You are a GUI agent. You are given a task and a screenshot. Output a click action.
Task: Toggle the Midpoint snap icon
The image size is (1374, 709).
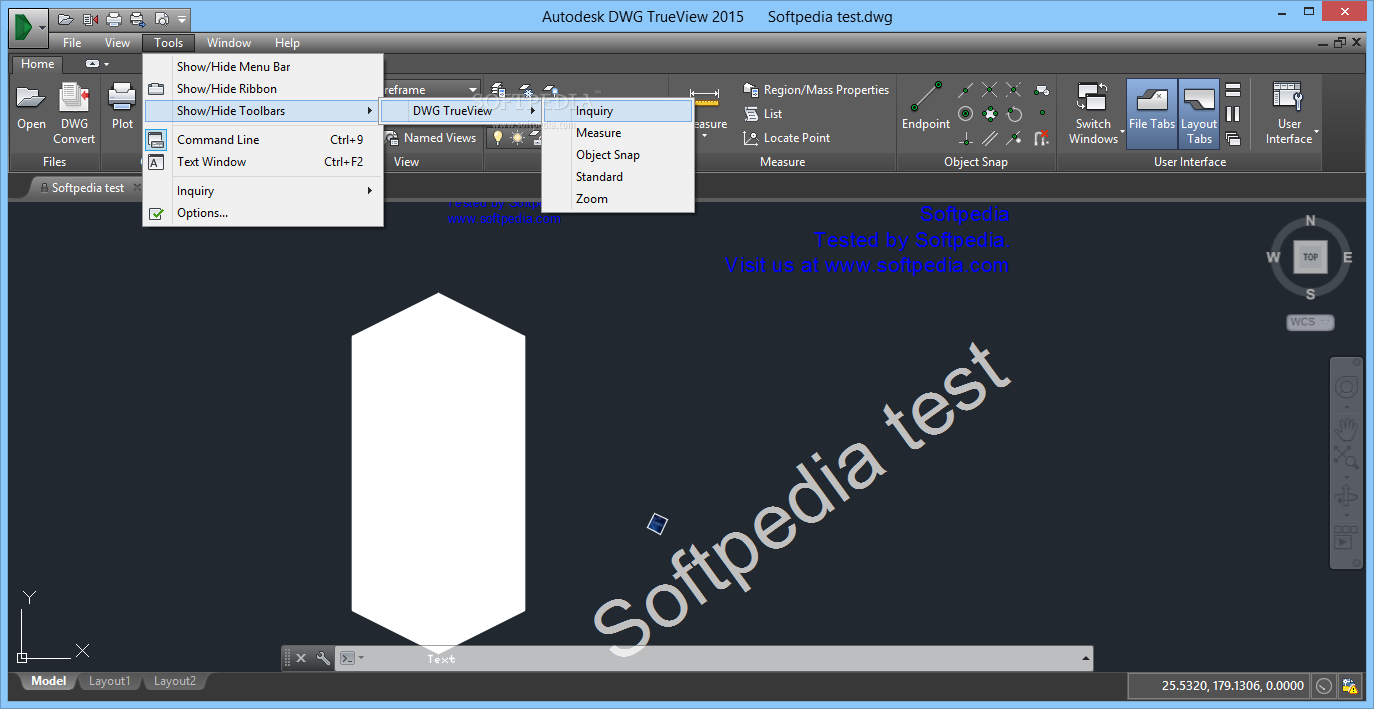[x=965, y=90]
